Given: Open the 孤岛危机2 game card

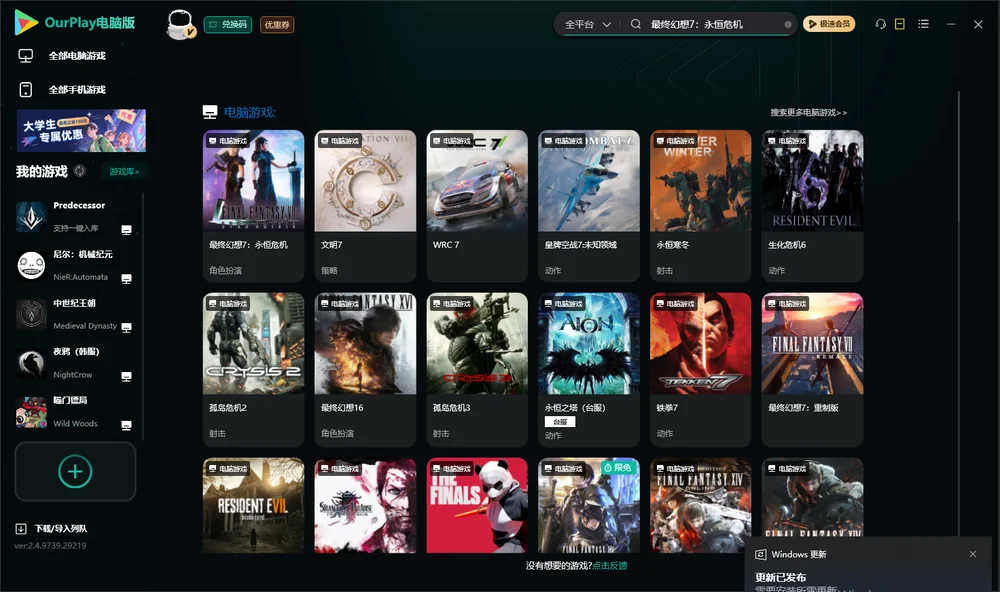Looking at the screenshot, I should pyautogui.click(x=253, y=369).
